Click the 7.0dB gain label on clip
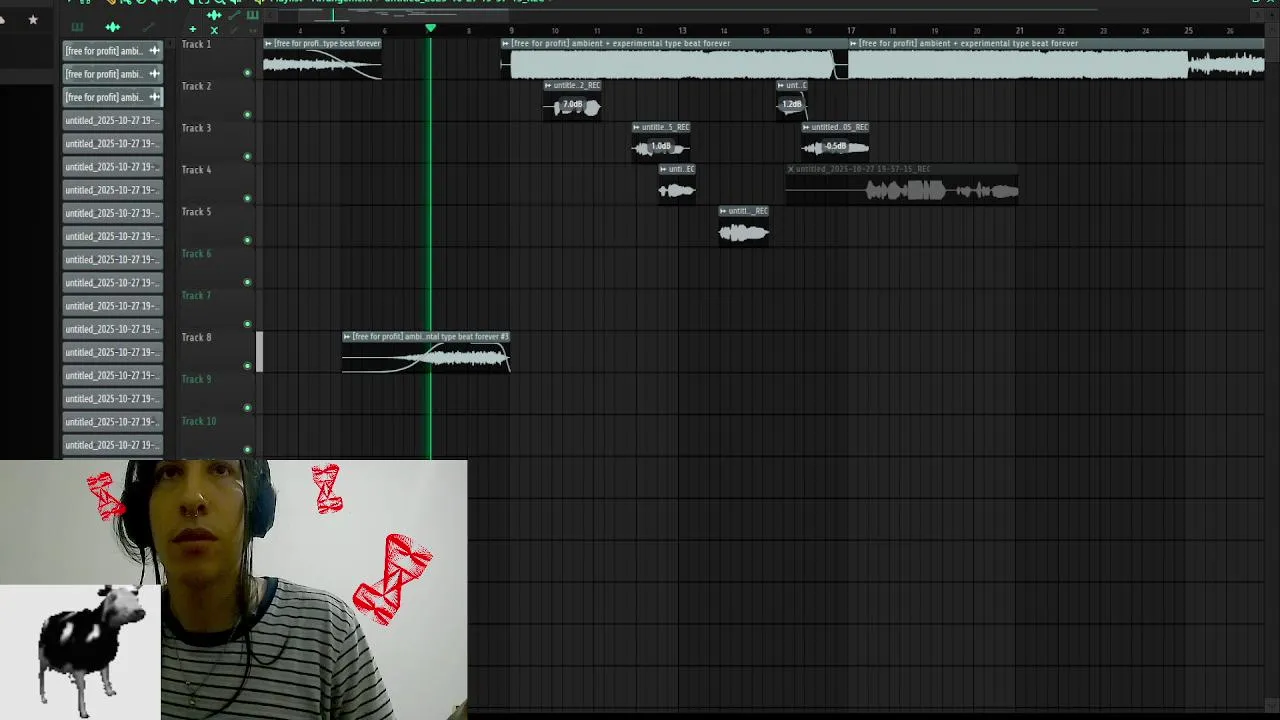The image size is (1280, 720). [572, 105]
